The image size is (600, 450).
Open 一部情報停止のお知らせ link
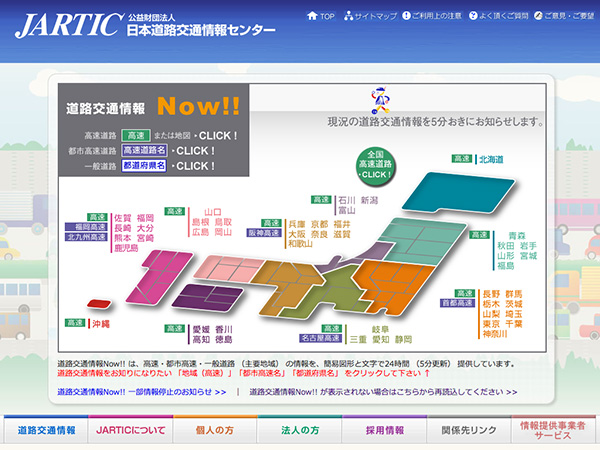coord(142,392)
